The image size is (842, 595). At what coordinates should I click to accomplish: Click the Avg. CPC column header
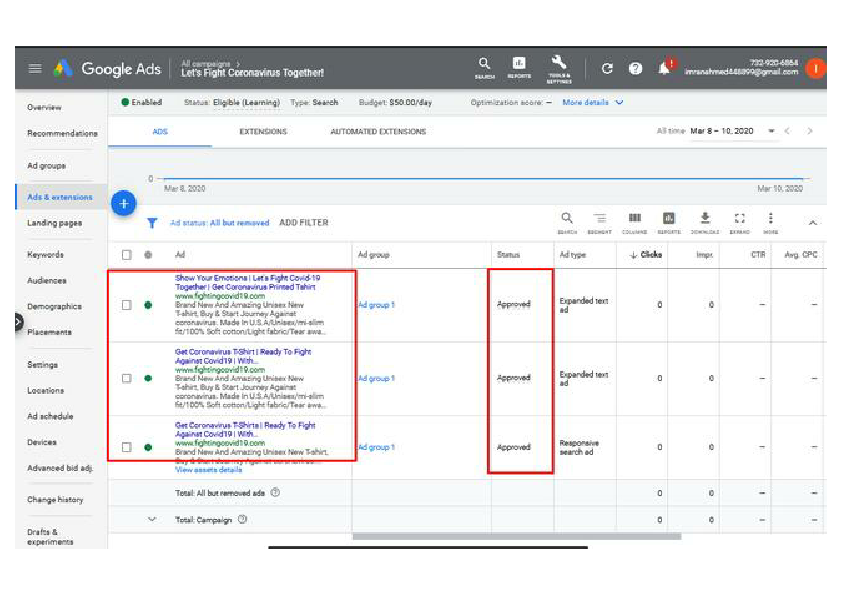point(801,255)
